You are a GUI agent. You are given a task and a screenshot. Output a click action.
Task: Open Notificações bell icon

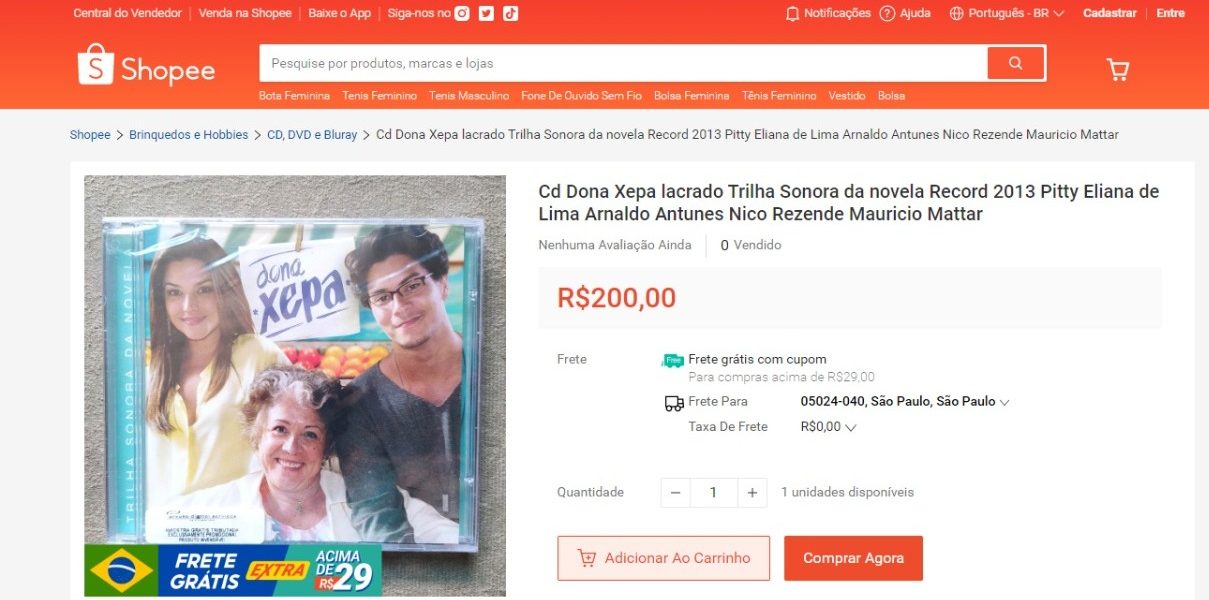(793, 13)
